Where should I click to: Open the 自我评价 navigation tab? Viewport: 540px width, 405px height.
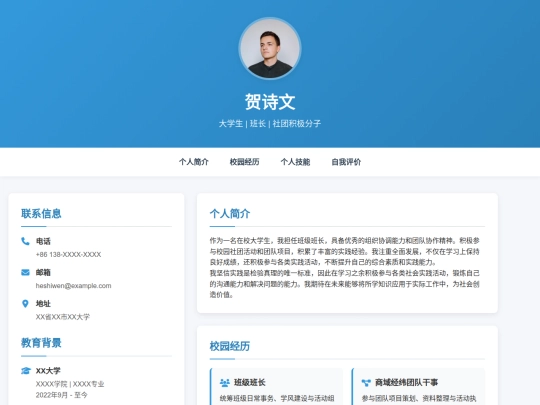click(x=346, y=162)
